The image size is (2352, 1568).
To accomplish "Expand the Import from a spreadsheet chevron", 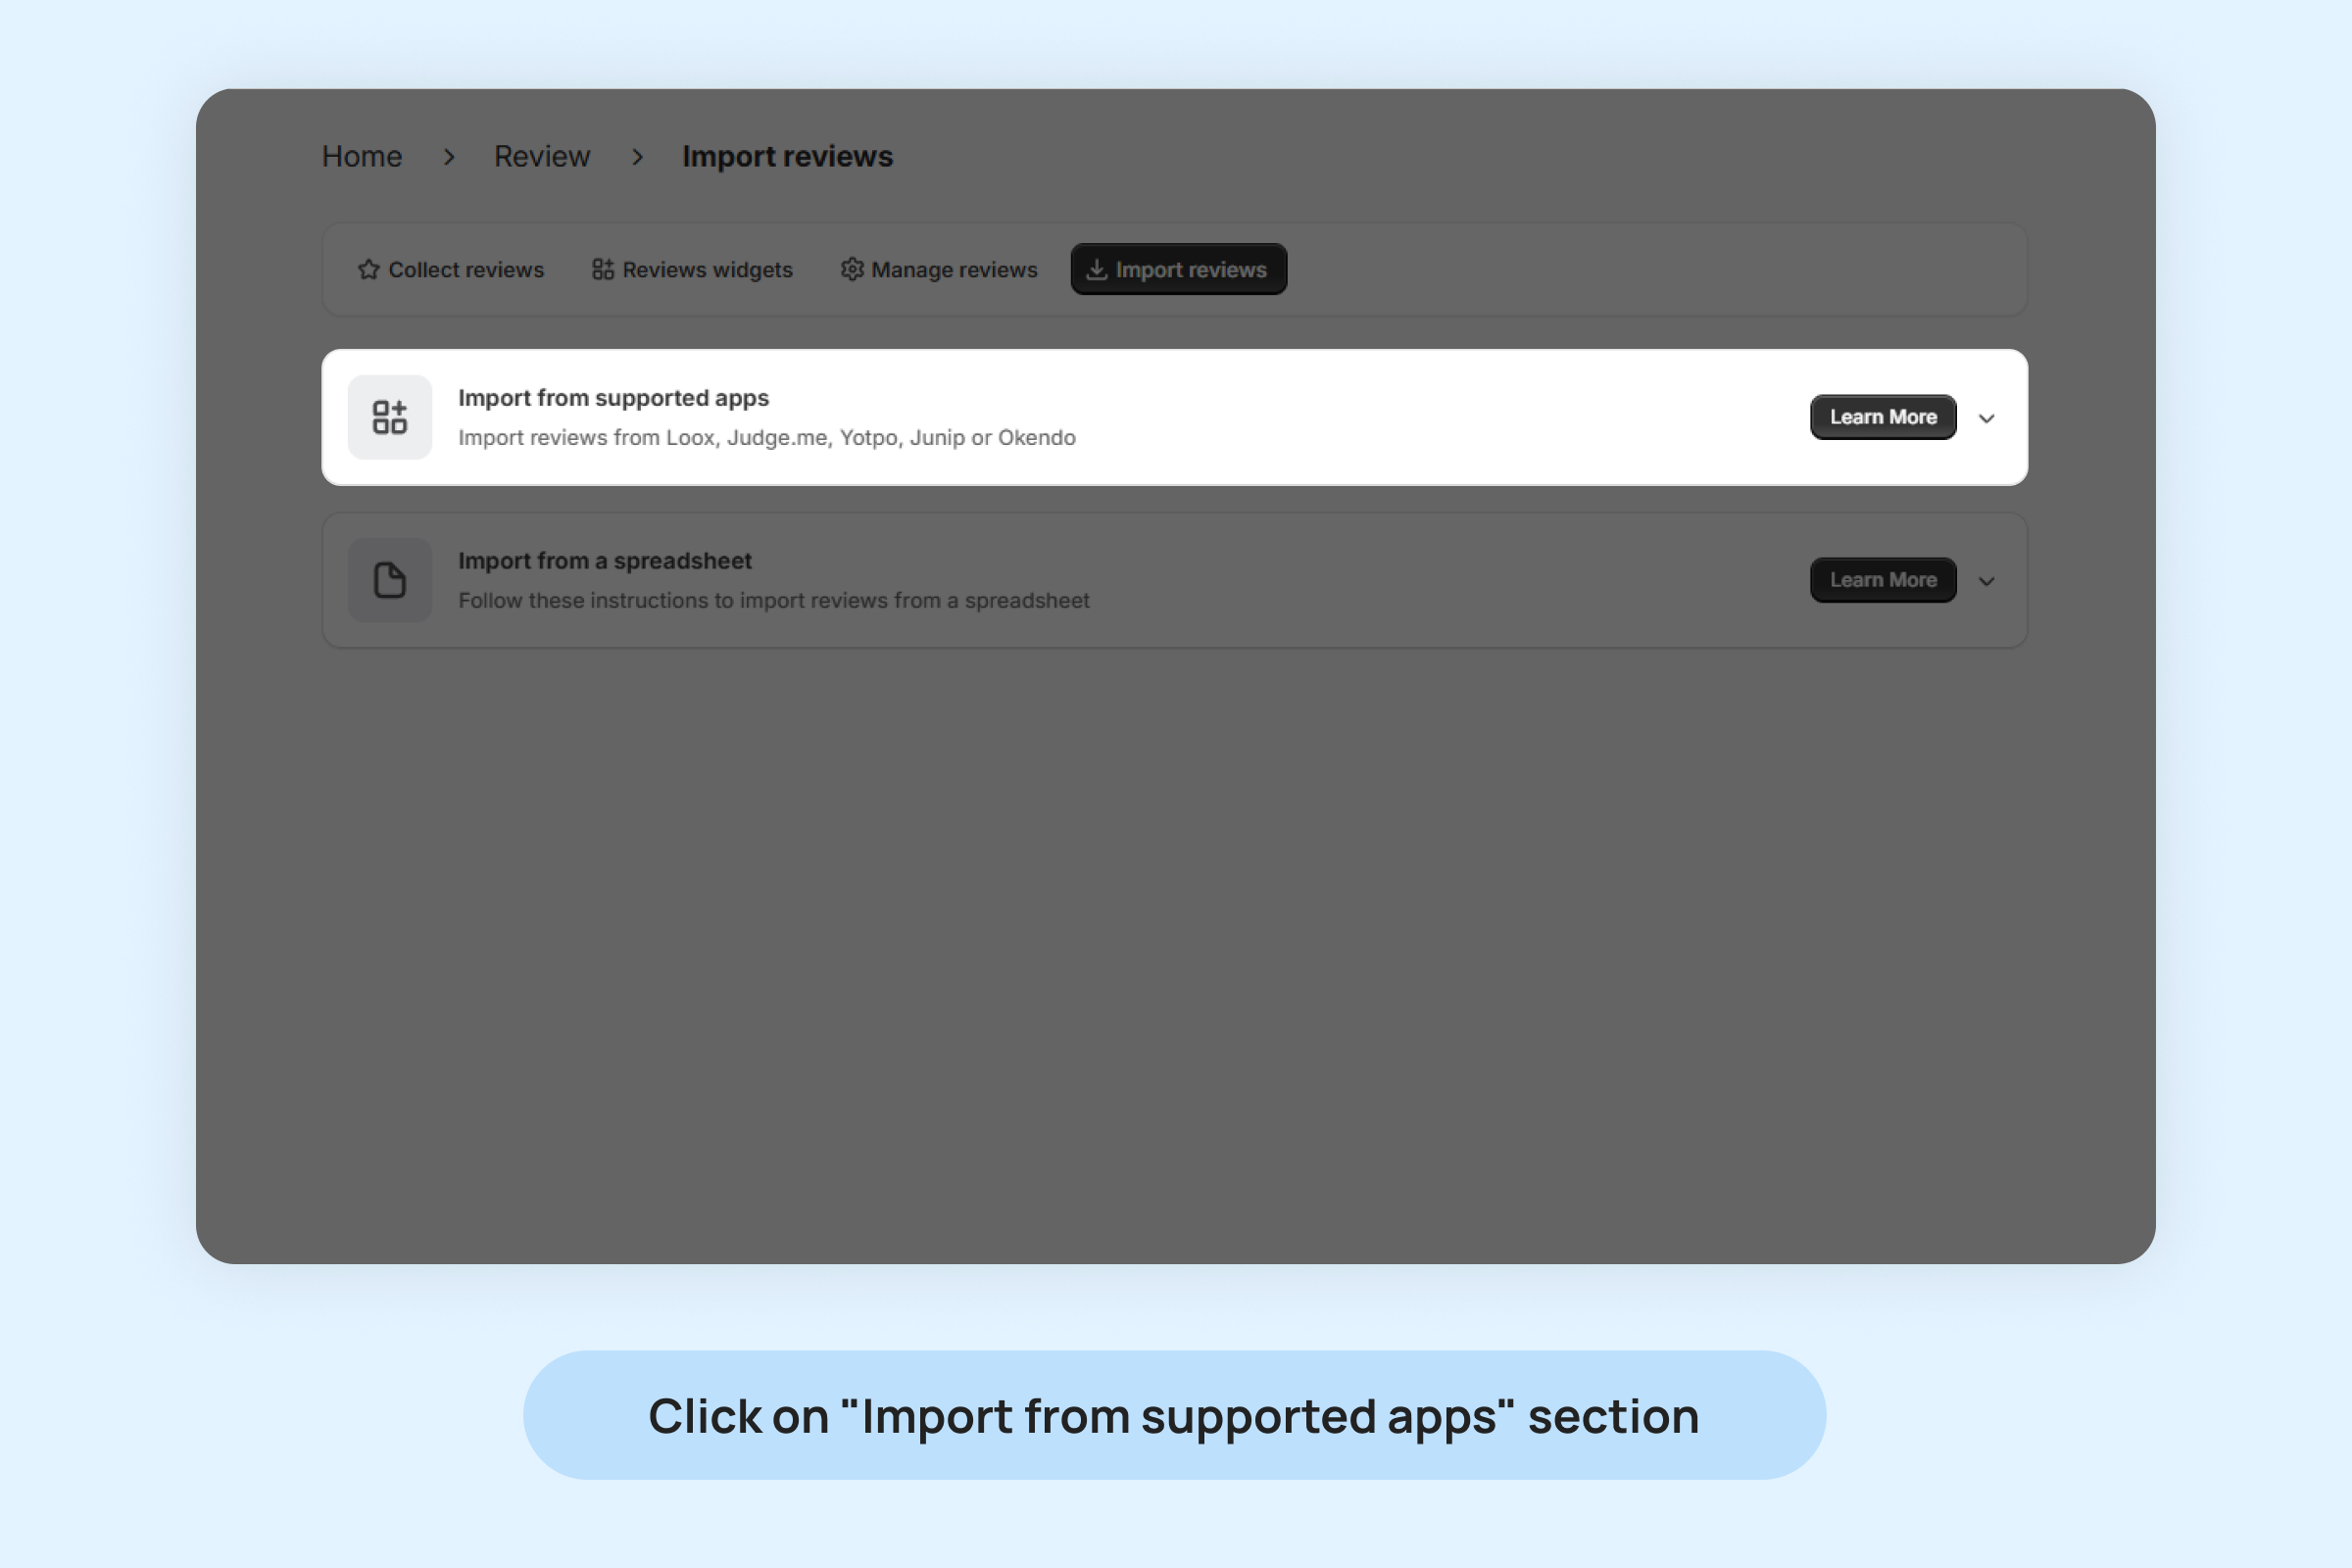I will coord(1987,581).
